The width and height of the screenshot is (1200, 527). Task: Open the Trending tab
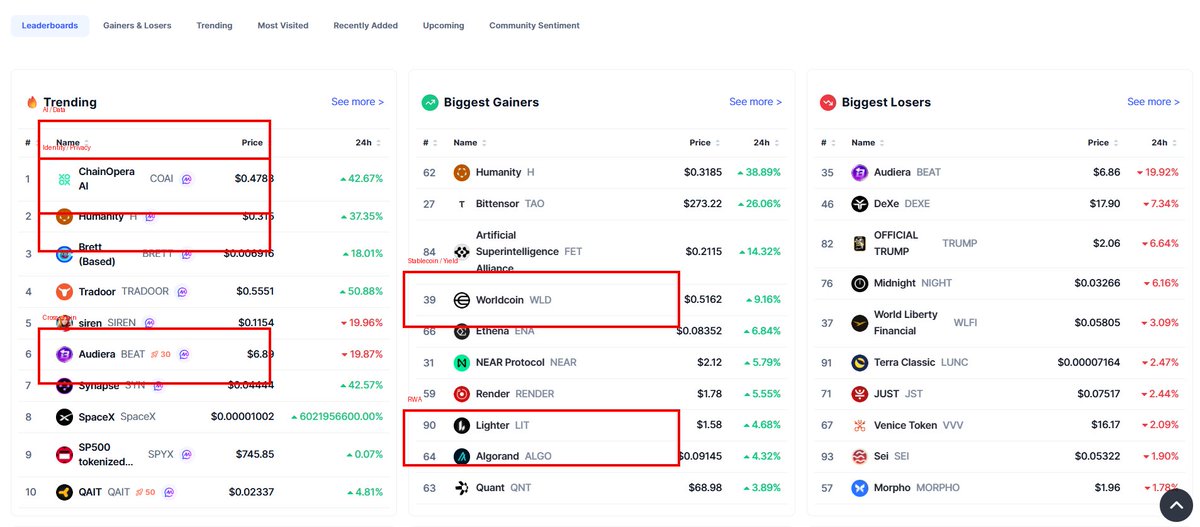[214, 25]
